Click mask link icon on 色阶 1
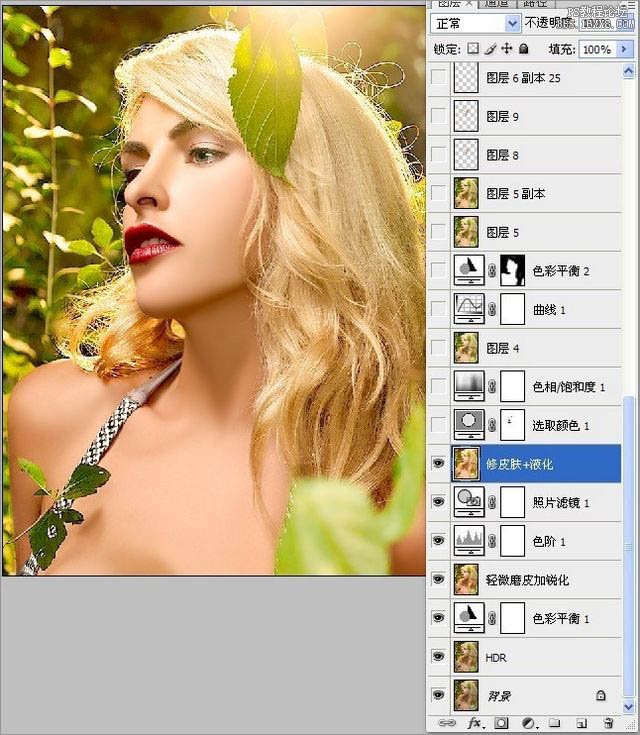The height and width of the screenshot is (735, 640). (x=492, y=540)
